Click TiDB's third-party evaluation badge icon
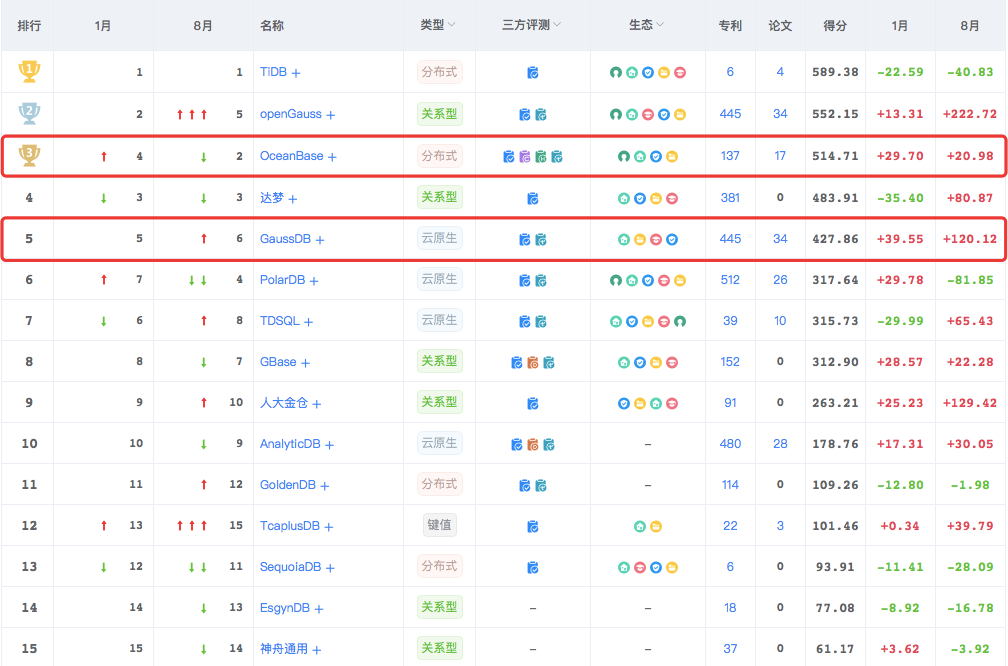This screenshot has width=1008, height=666. (x=532, y=73)
